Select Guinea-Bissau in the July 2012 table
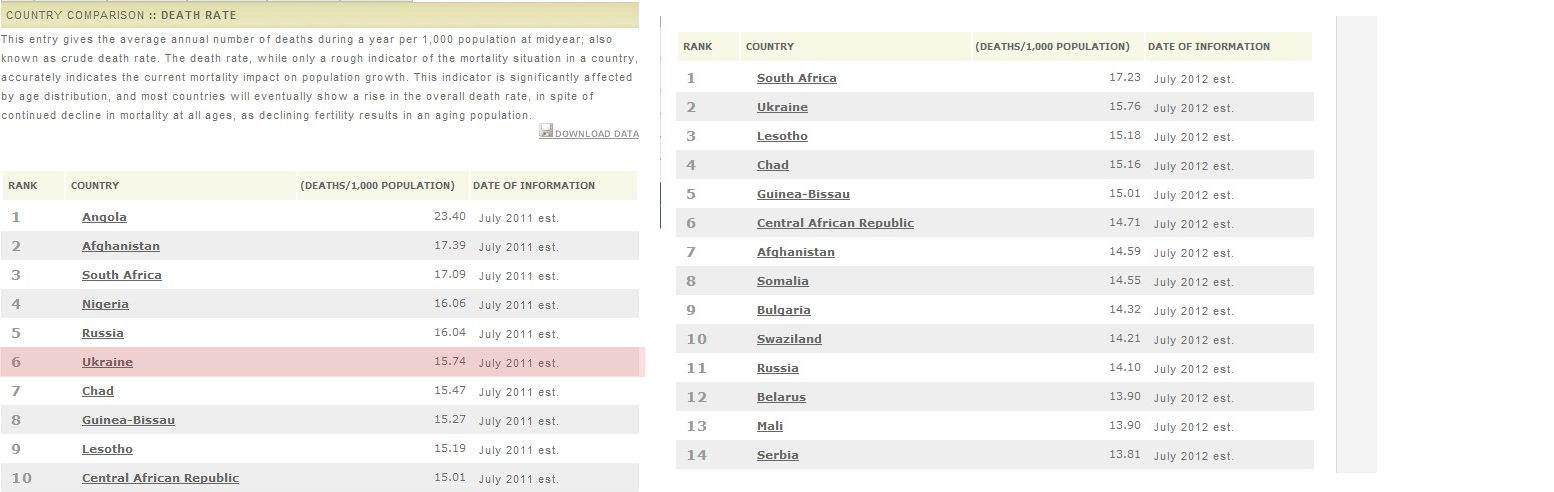Image resolution: width=1554 pixels, height=492 pixels. click(x=803, y=194)
